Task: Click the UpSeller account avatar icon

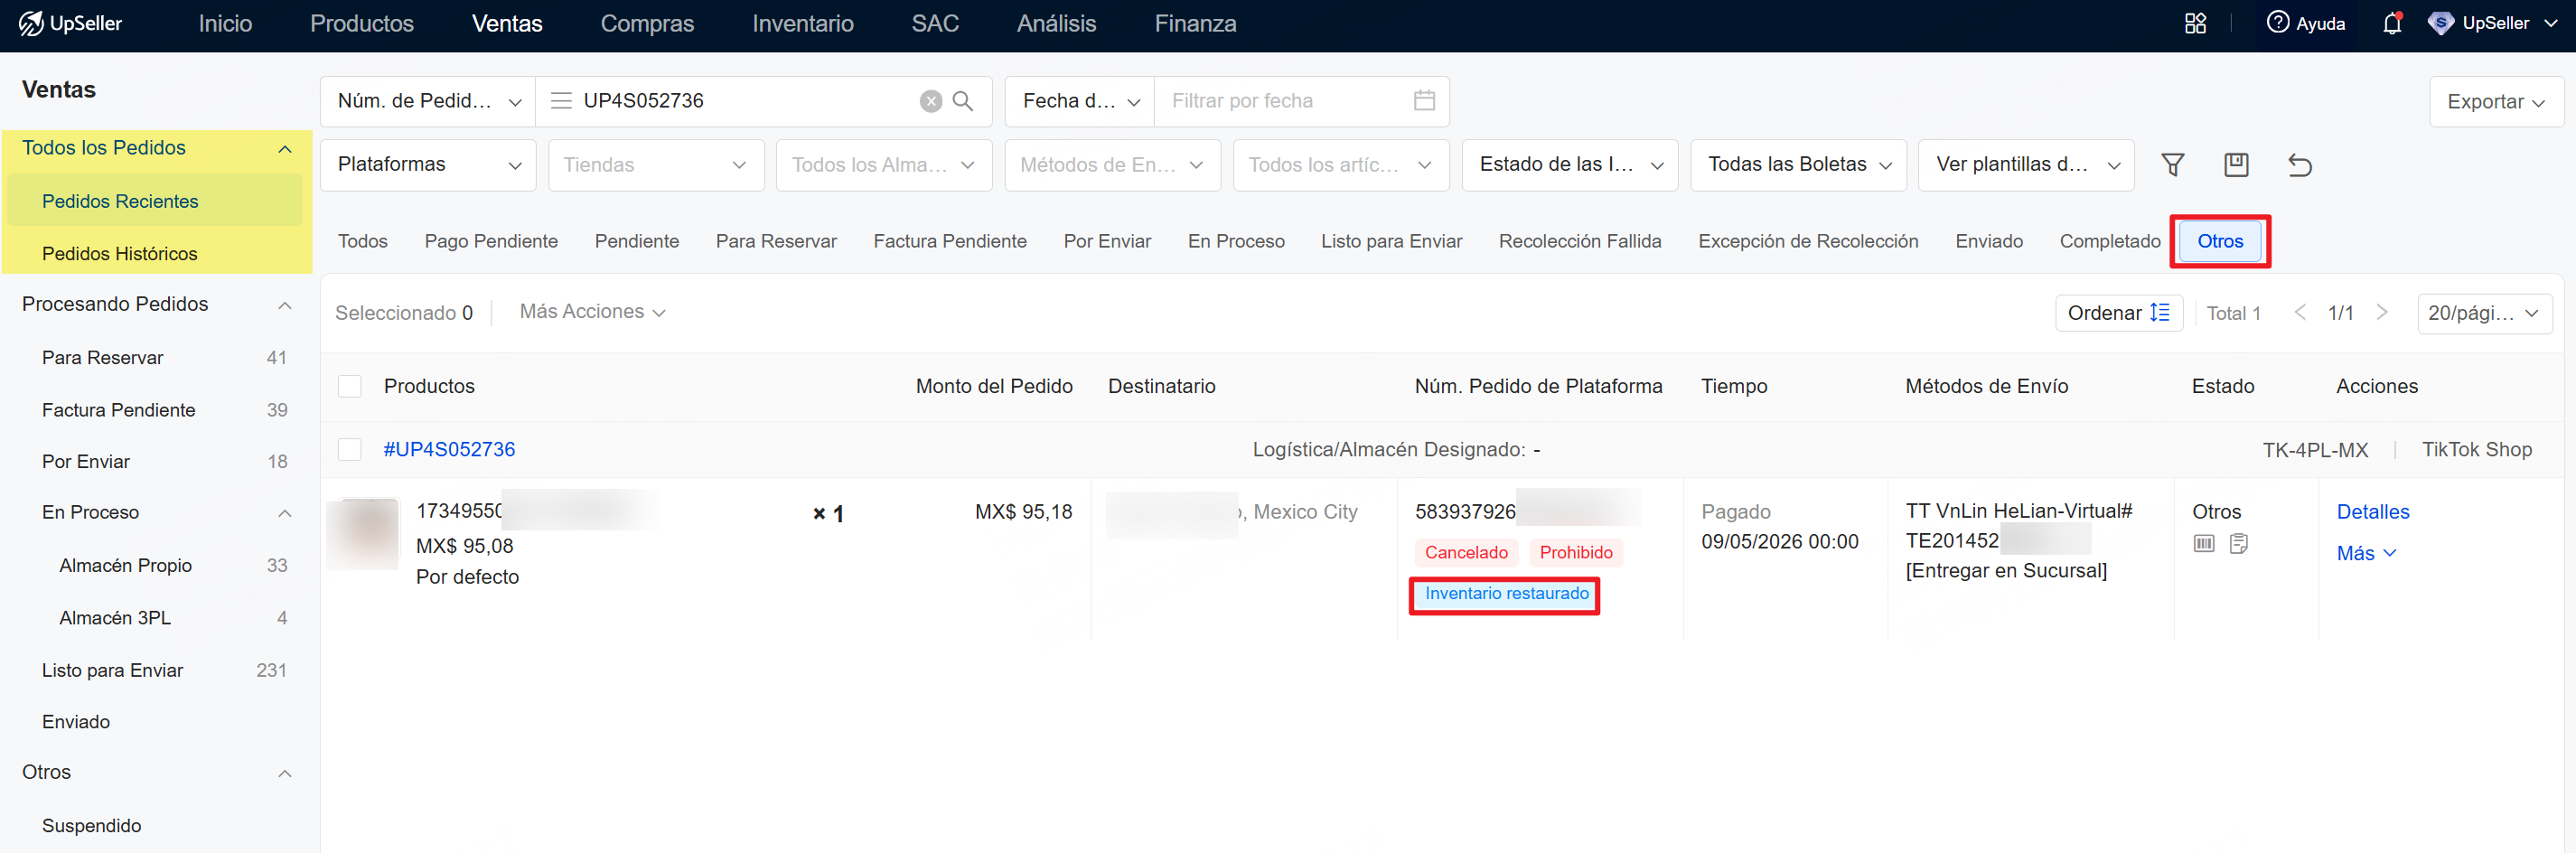Action: 2440,23
